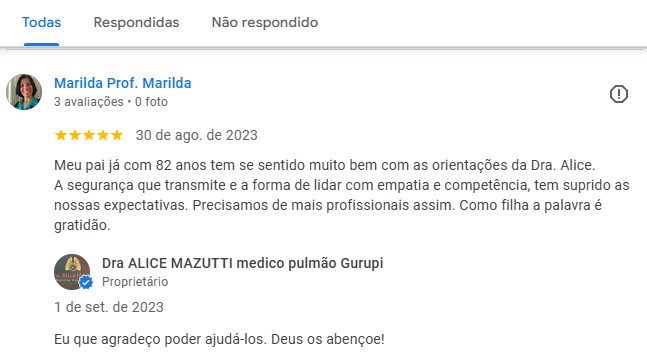Viewport: 647px width, 364px height.
Task: Click the fifth gold star of rating
Action: pyautogui.click(x=117, y=135)
